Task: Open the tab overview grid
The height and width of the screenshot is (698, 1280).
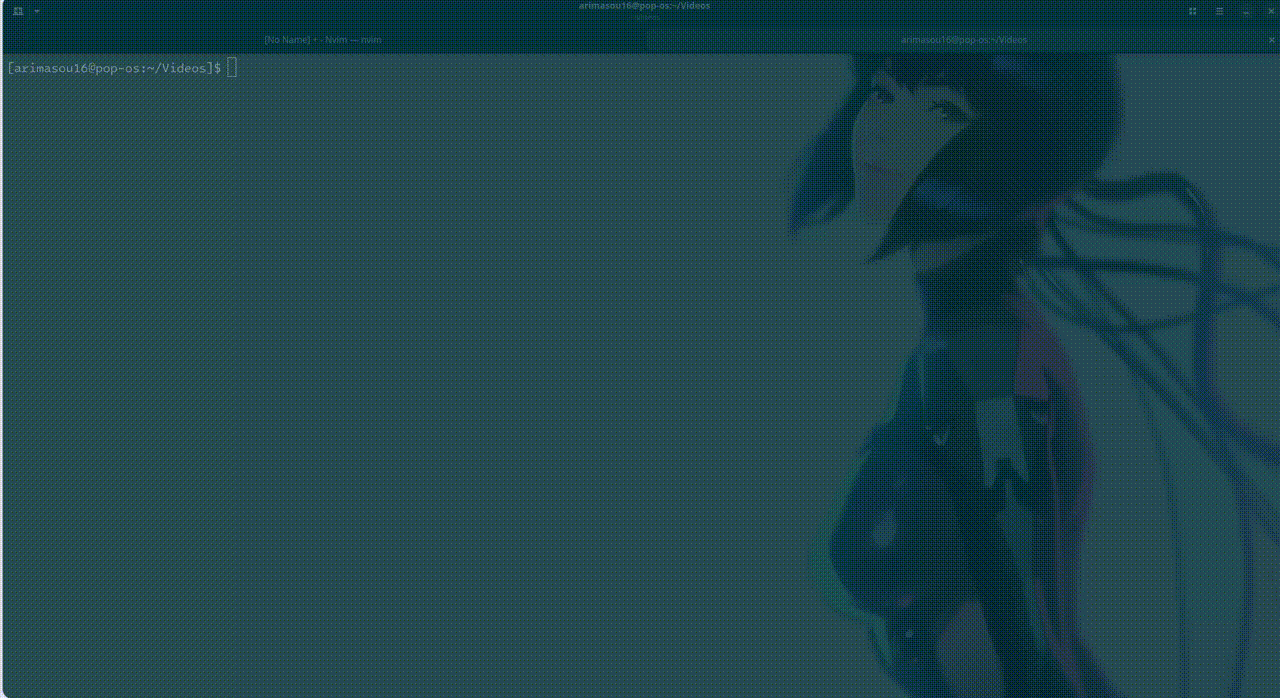Action: 1192,11
